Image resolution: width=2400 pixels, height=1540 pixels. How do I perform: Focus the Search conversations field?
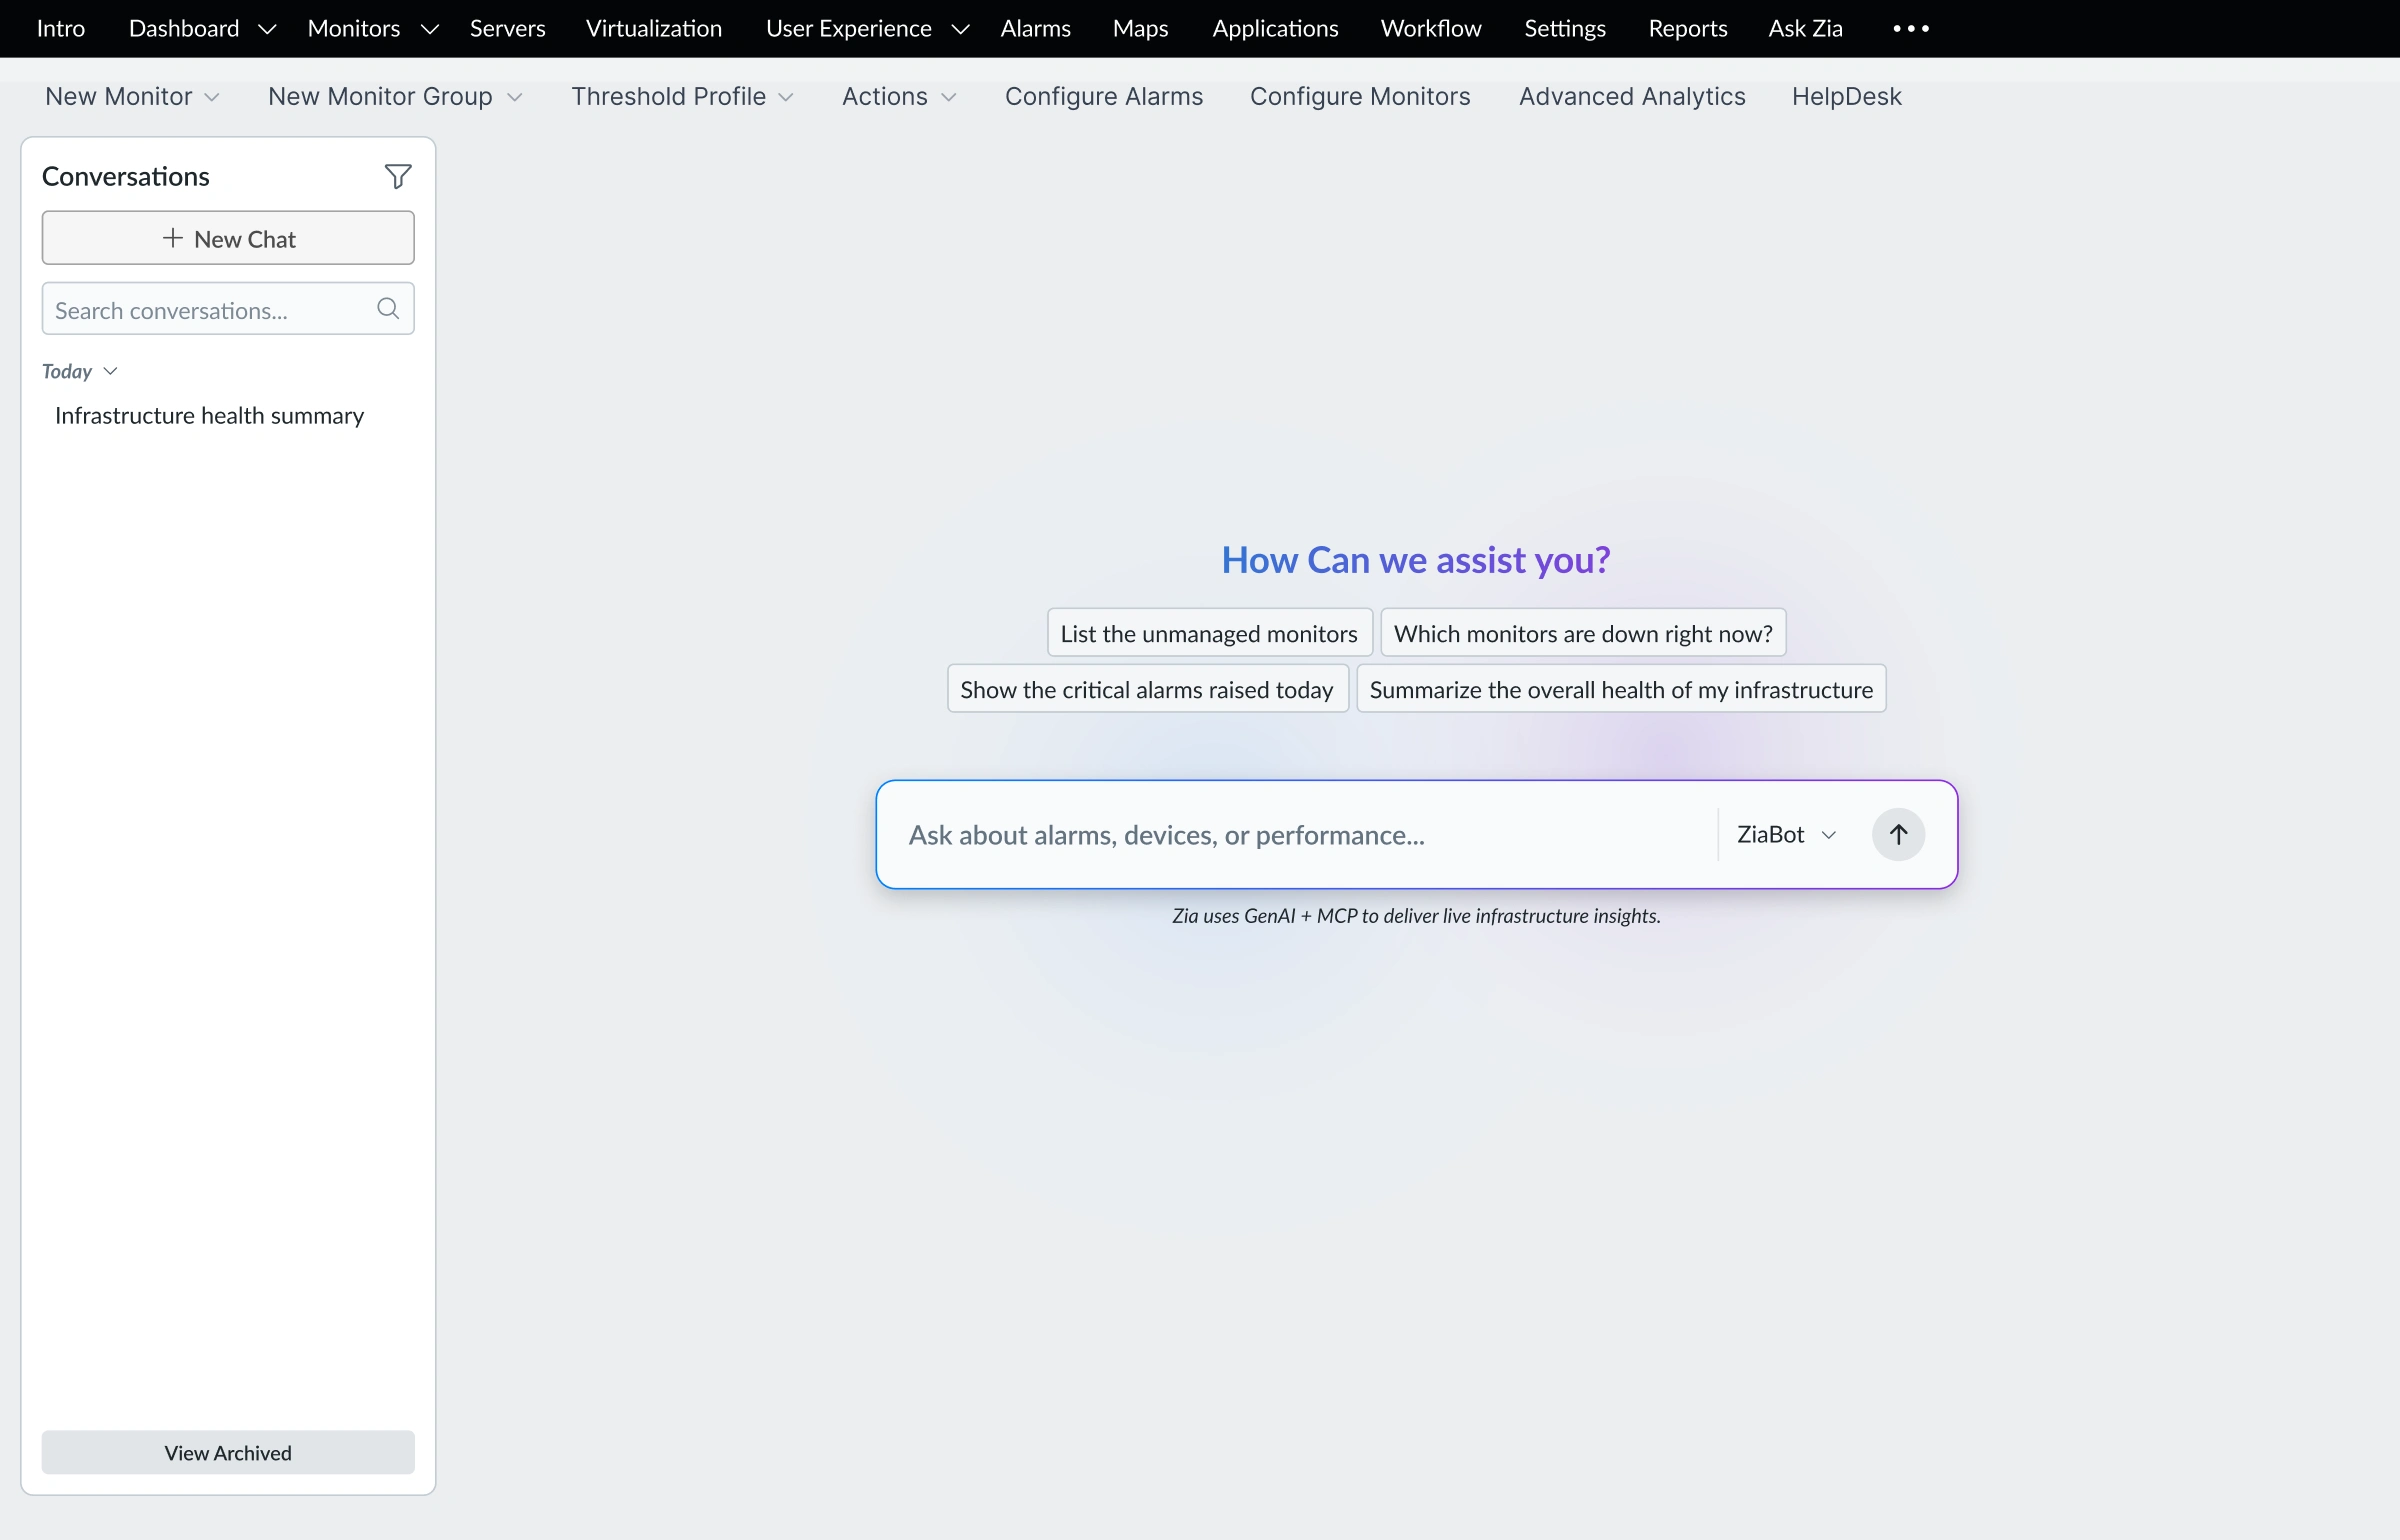(228, 309)
